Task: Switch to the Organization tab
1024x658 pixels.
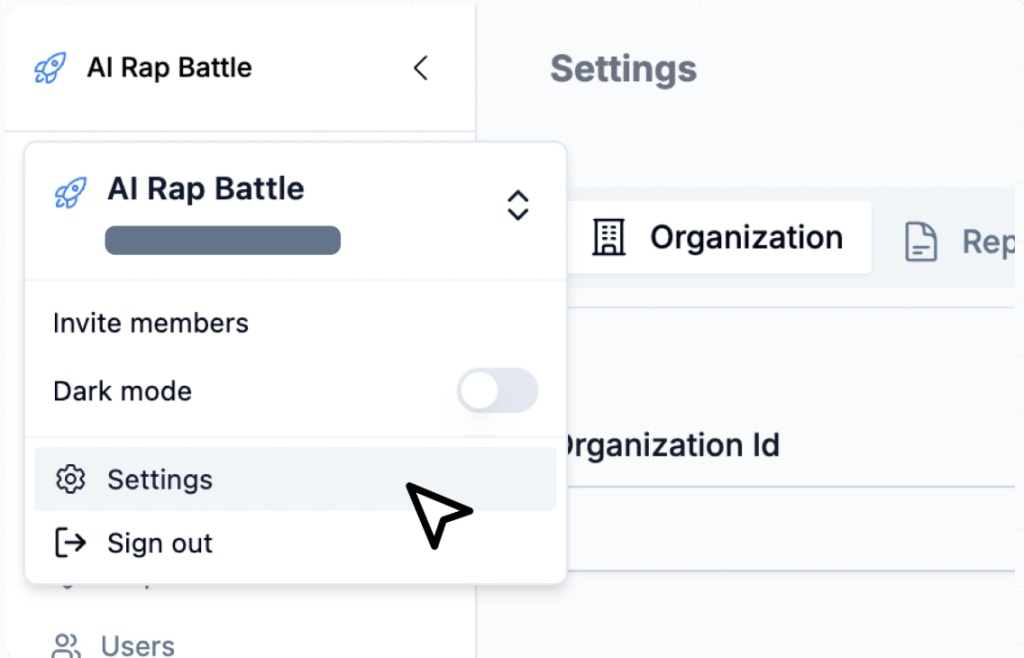Action: coord(746,238)
